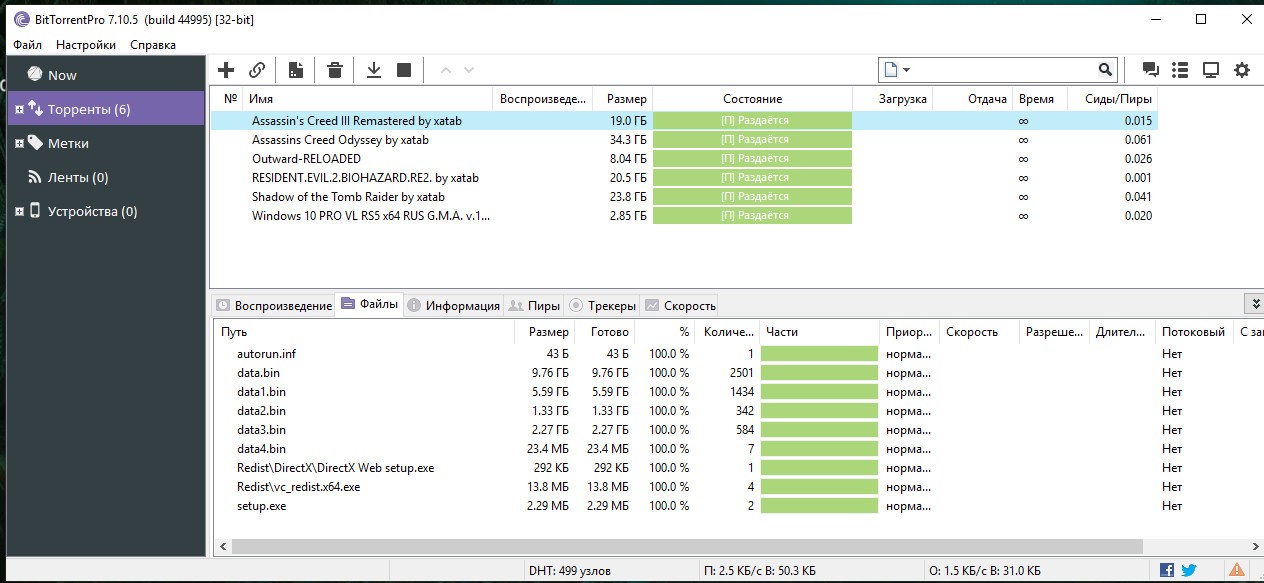This screenshot has height=583, width=1264.
Task: Sort torrents by the Размер column header
Action: [x=626, y=99]
